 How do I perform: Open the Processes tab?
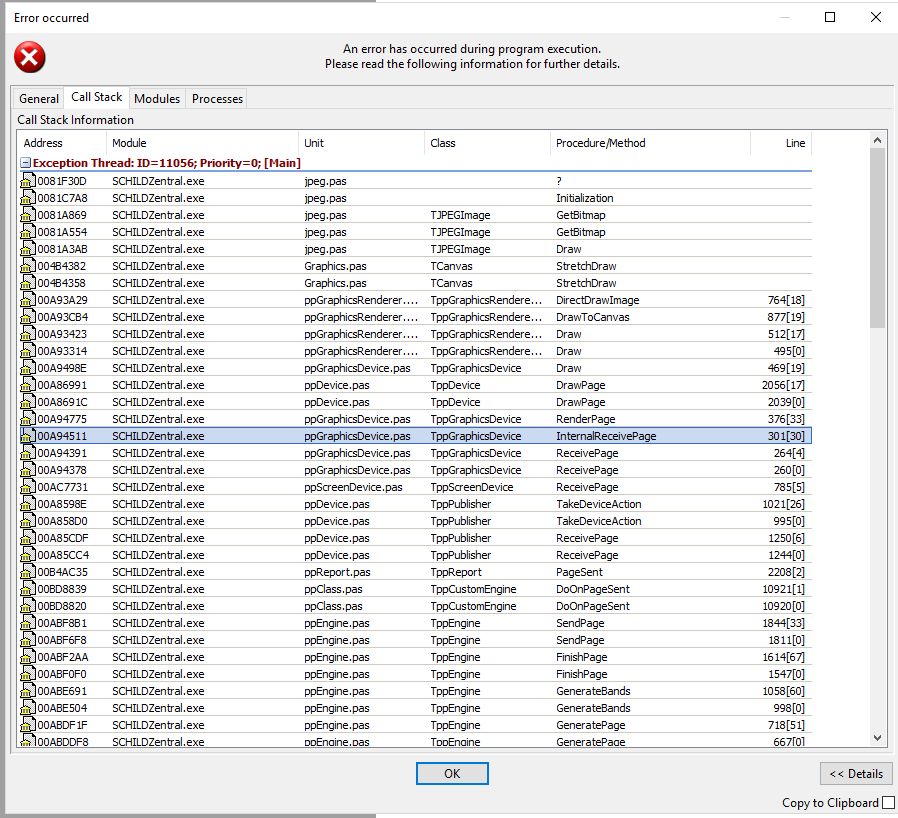(217, 99)
